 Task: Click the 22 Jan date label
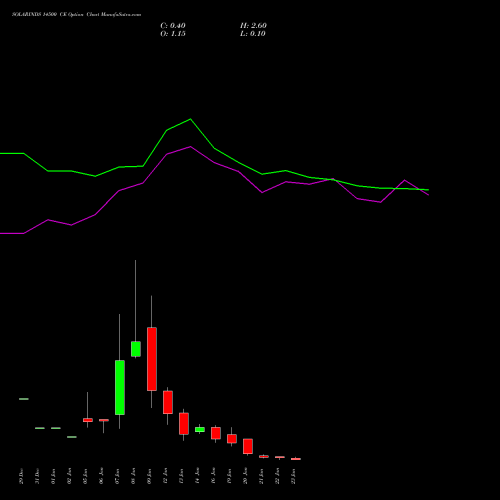click(278, 476)
